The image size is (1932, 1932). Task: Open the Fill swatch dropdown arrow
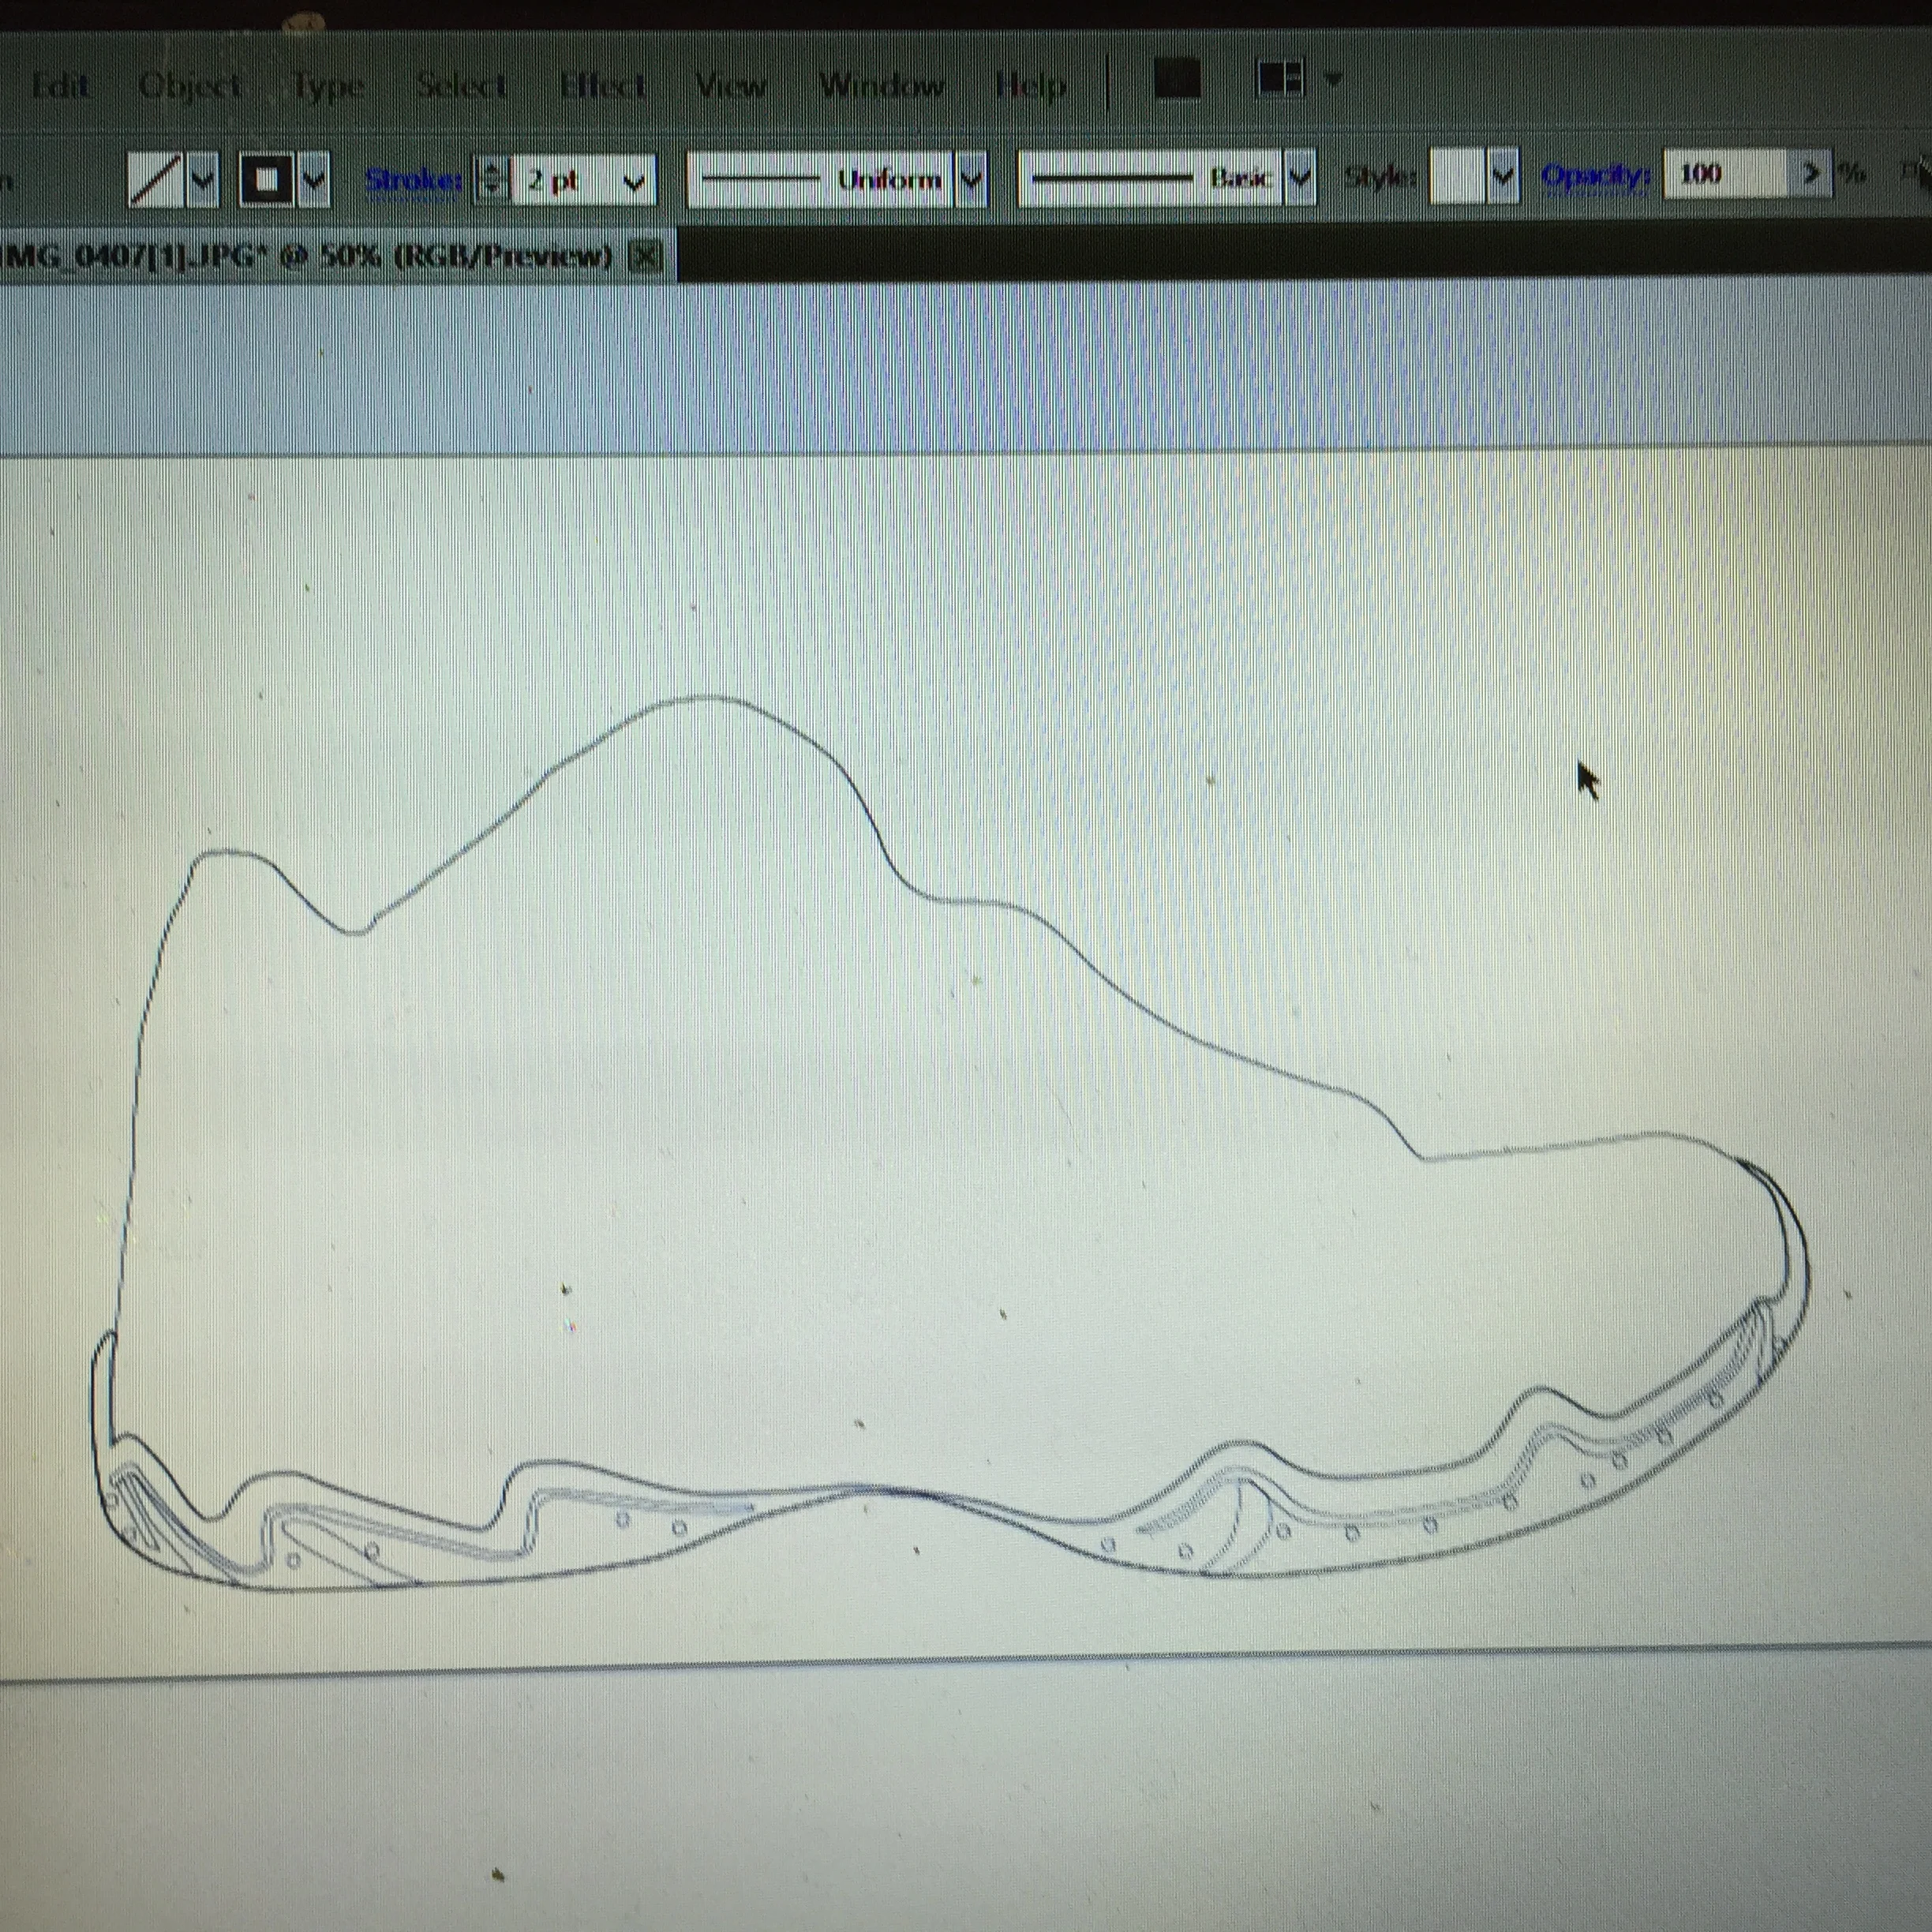(x=203, y=181)
